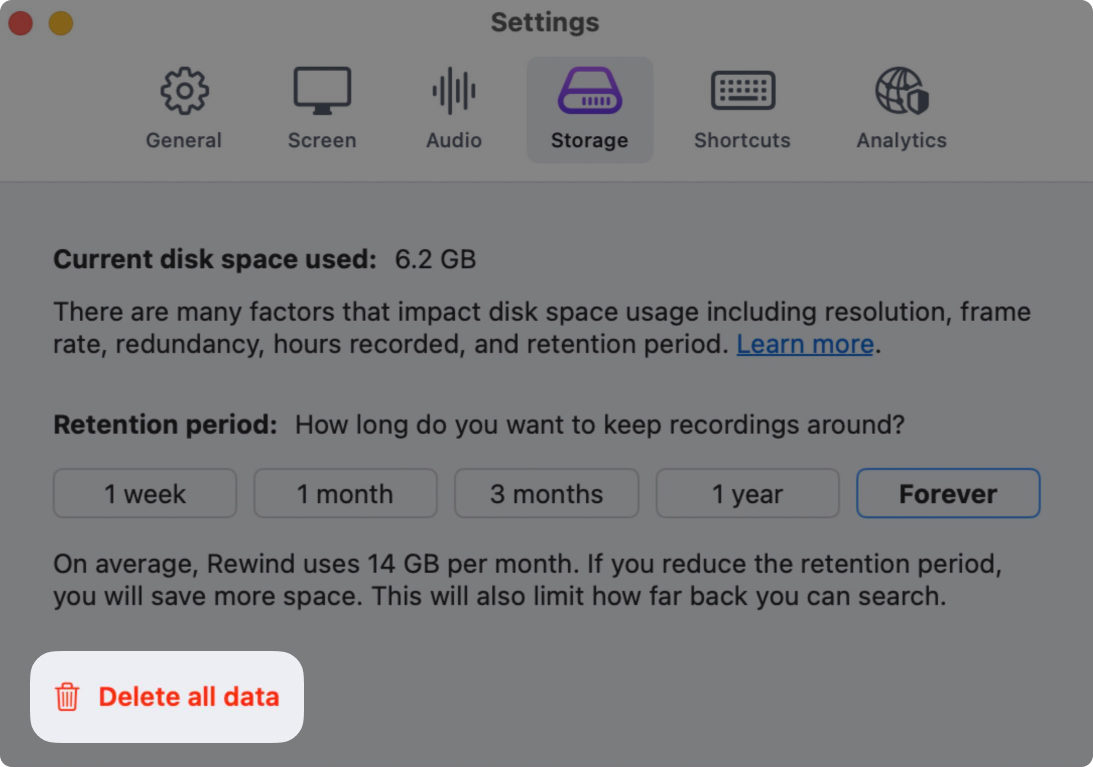Select the Forever retention option

(x=948, y=494)
